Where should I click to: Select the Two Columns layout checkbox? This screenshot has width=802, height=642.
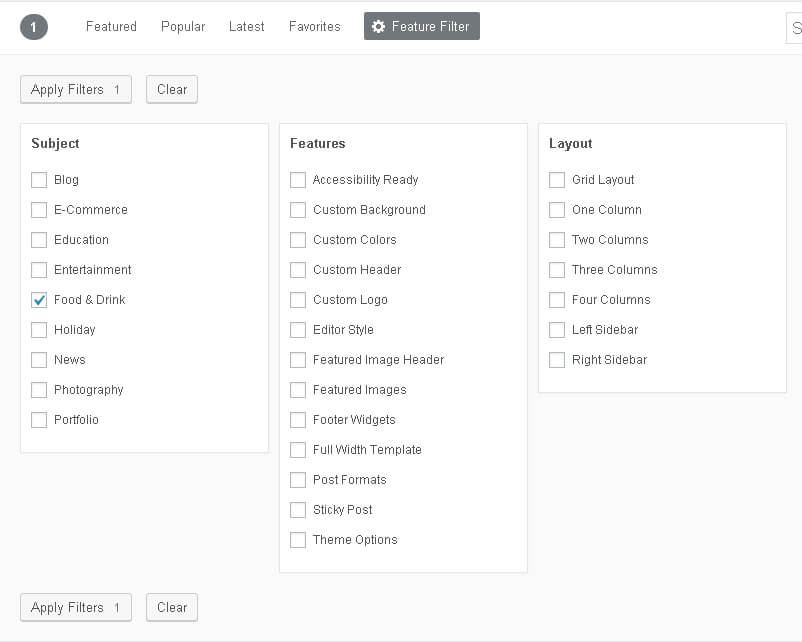click(x=557, y=240)
